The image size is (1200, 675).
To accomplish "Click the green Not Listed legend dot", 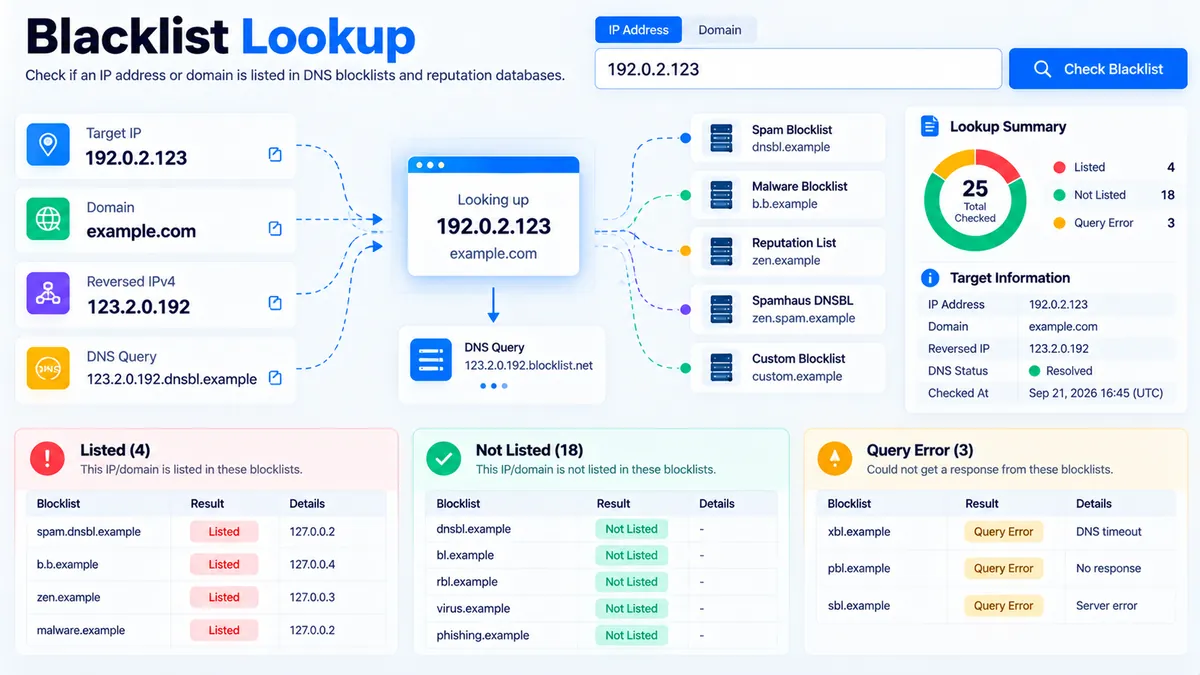I will pos(1059,195).
